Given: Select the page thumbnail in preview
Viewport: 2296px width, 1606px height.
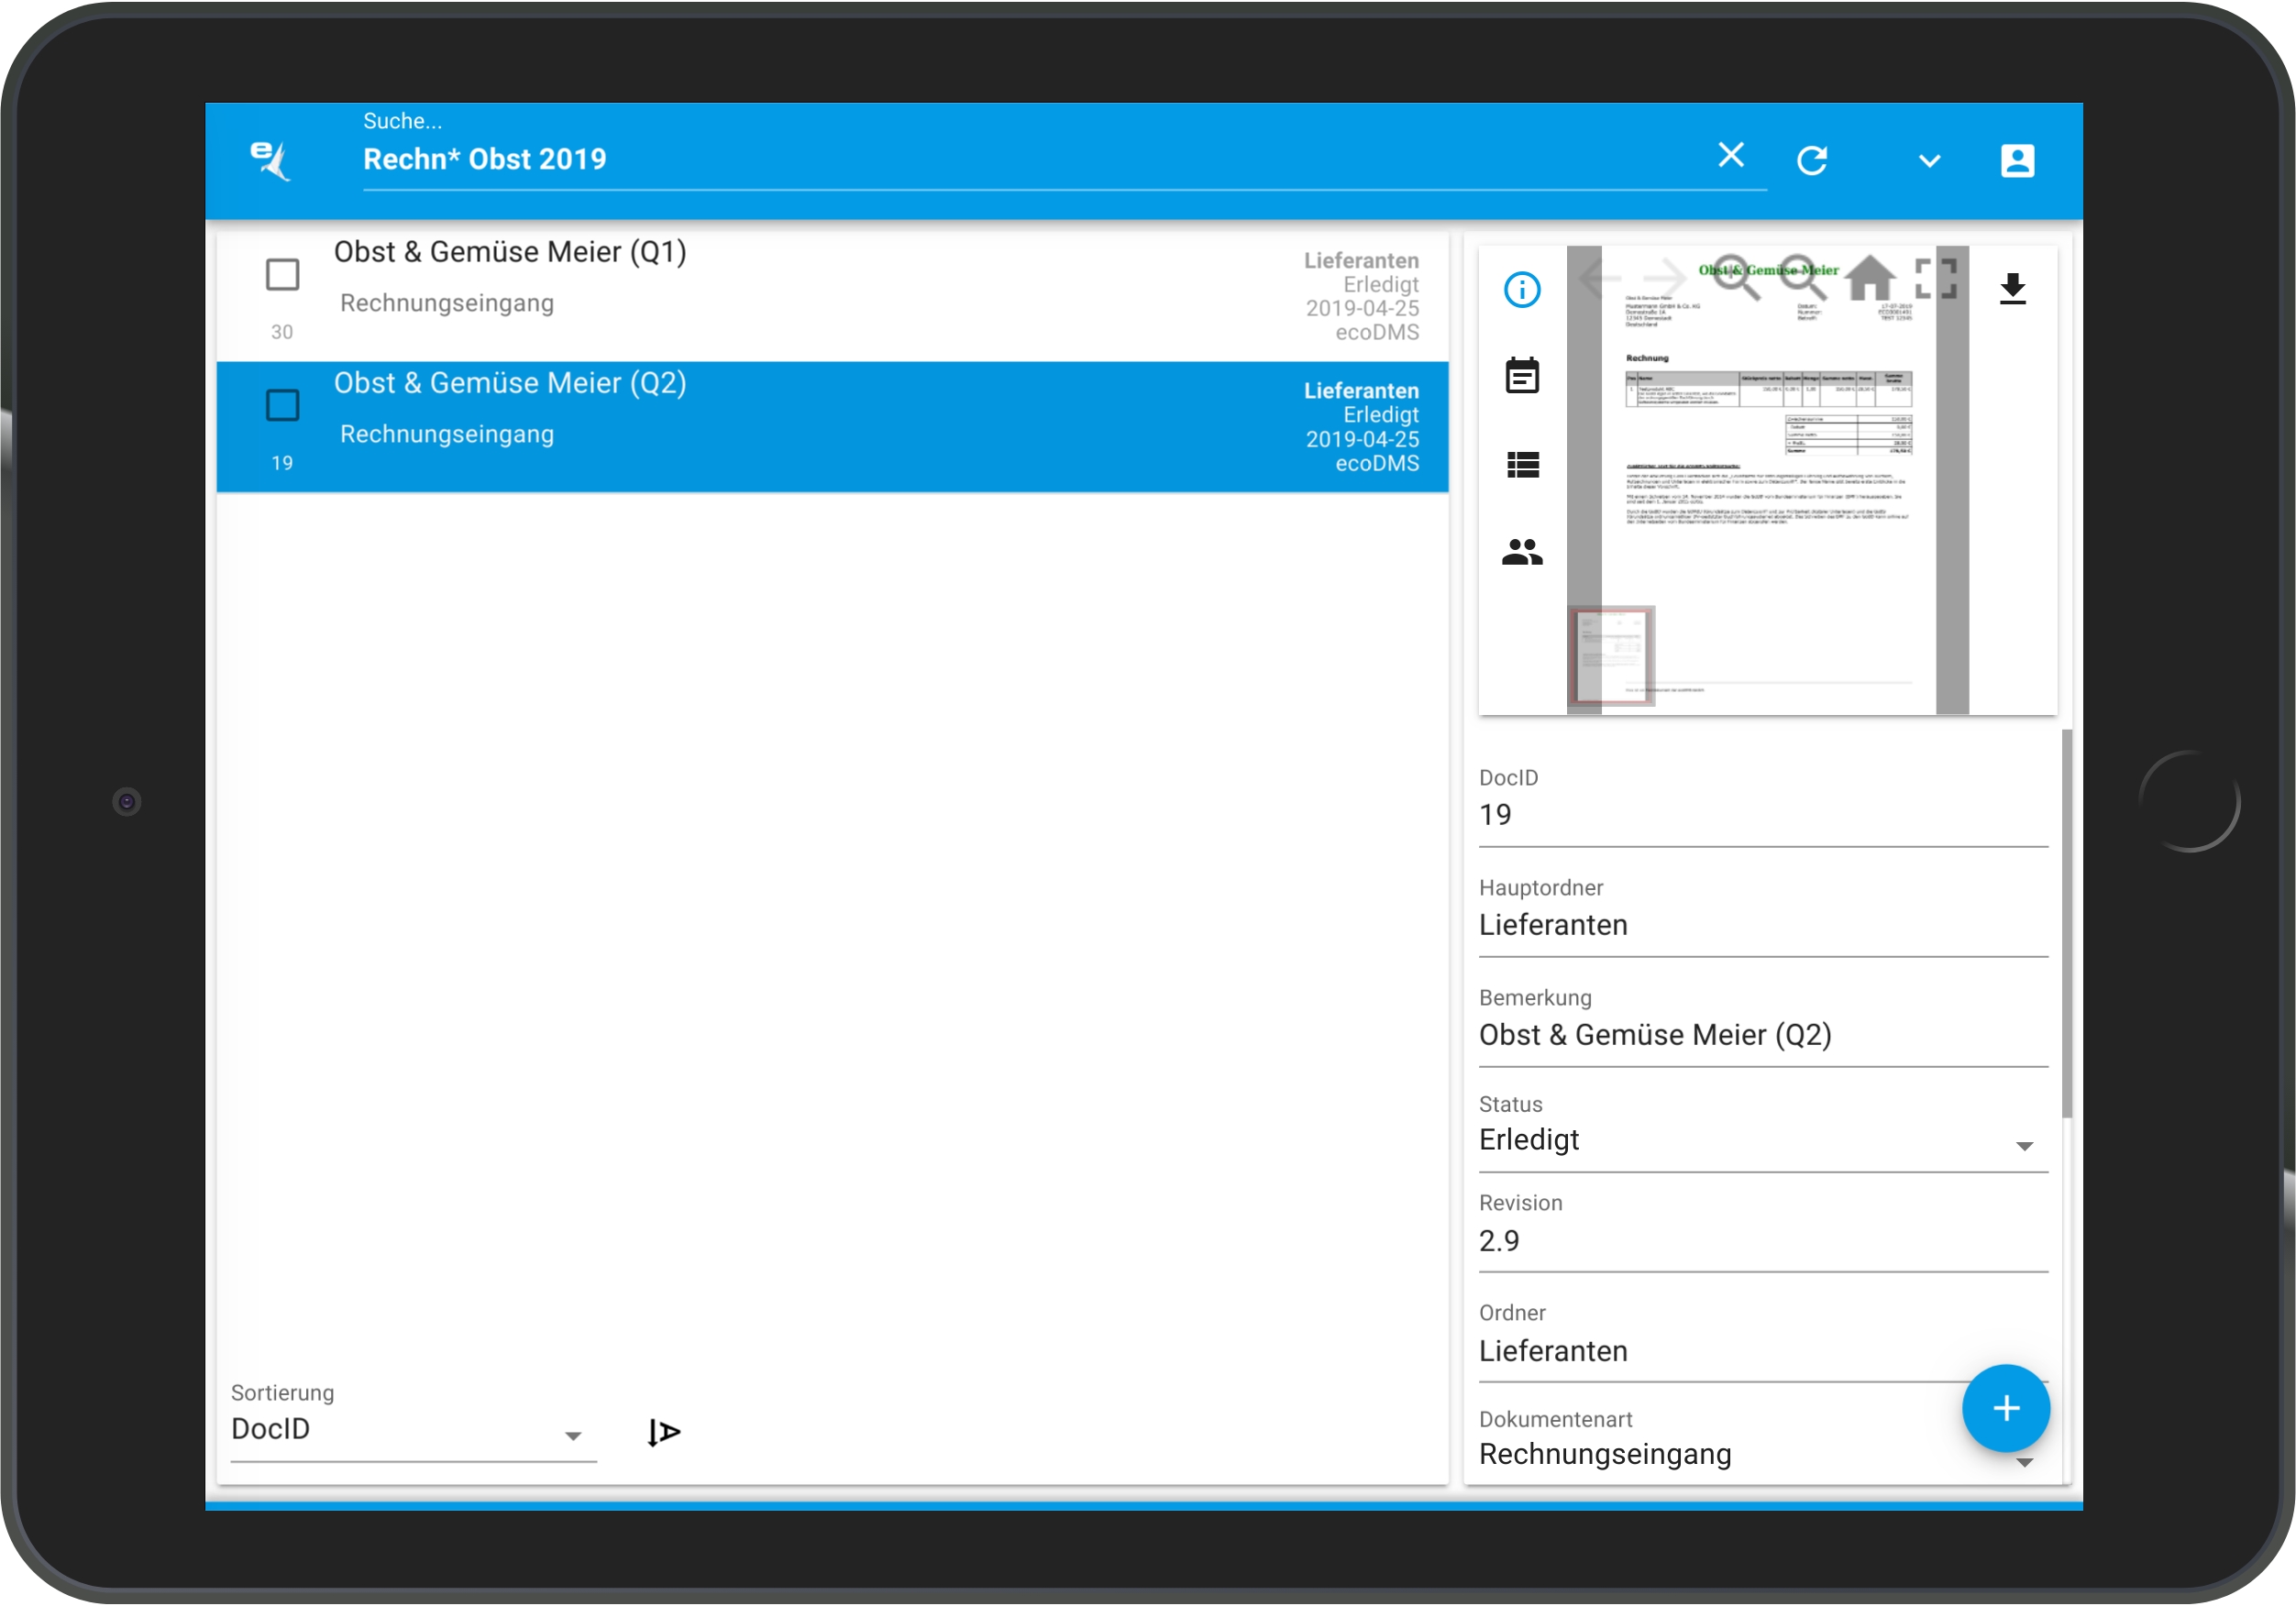Looking at the screenshot, I should pyautogui.click(x=1610, y=655).
